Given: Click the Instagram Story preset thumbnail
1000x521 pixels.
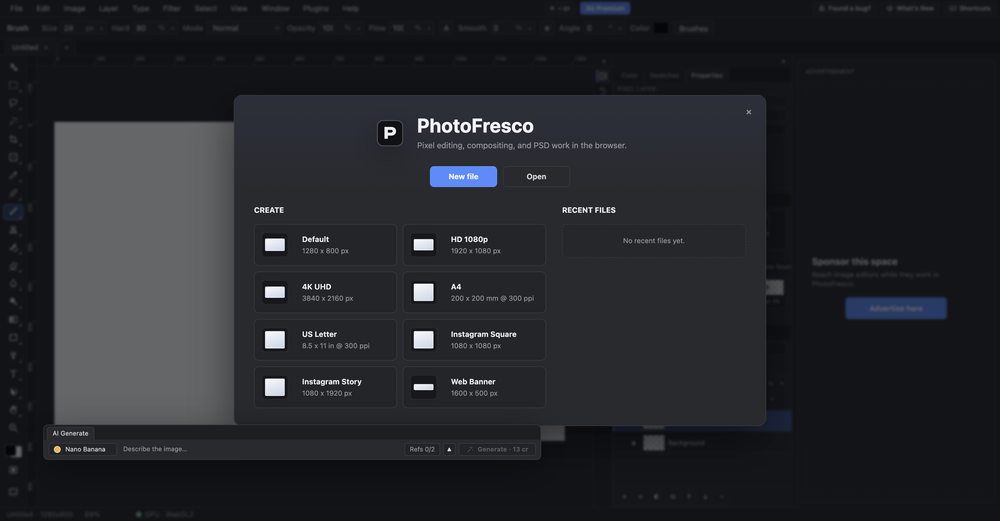Looking at the screenshot, I should (275, 387).
